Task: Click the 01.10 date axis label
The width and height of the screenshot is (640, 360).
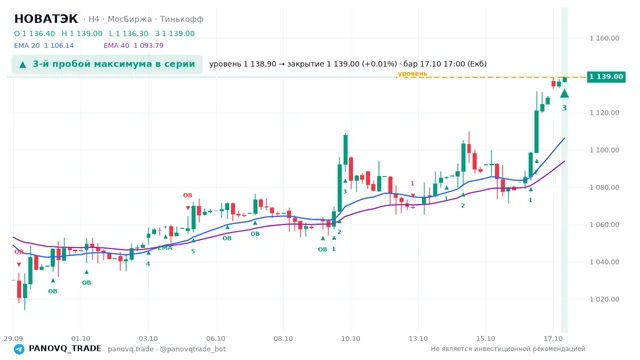Action: coord(80,338)
